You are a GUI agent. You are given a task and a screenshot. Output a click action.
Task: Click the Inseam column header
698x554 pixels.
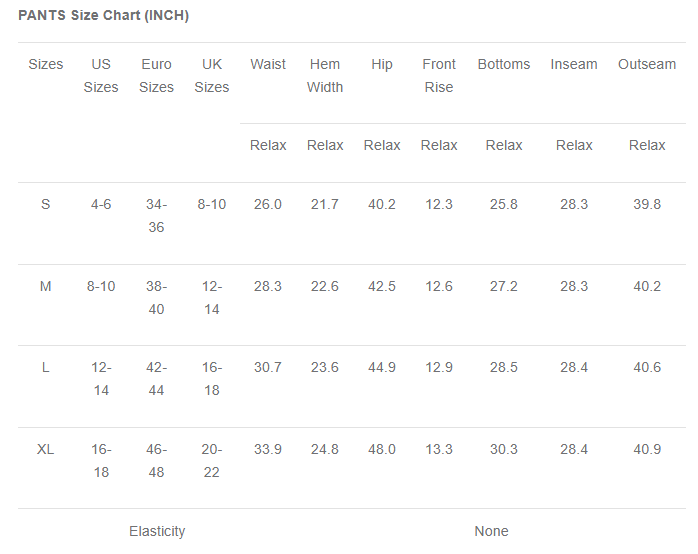[x=574, y=64]
